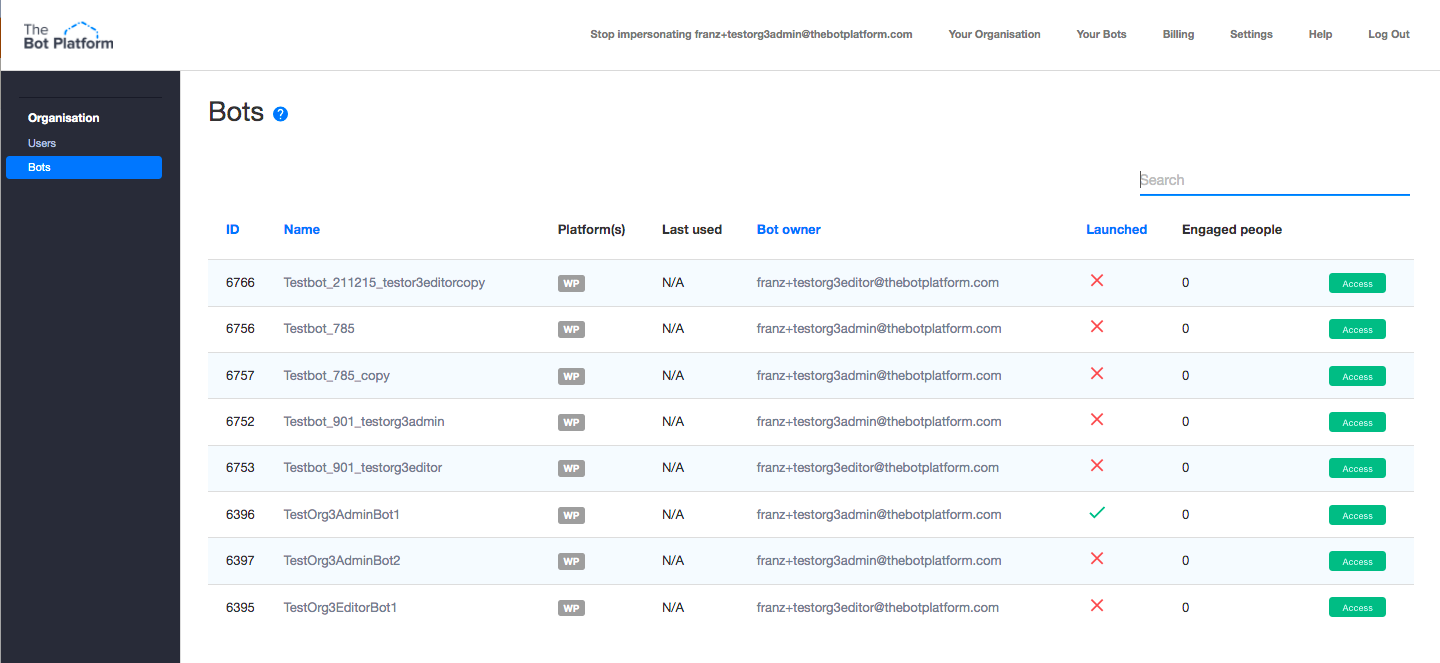Click Bots page heading
Image resolution: width=1440 pixels, height=663 pixels.
(236, 111)
